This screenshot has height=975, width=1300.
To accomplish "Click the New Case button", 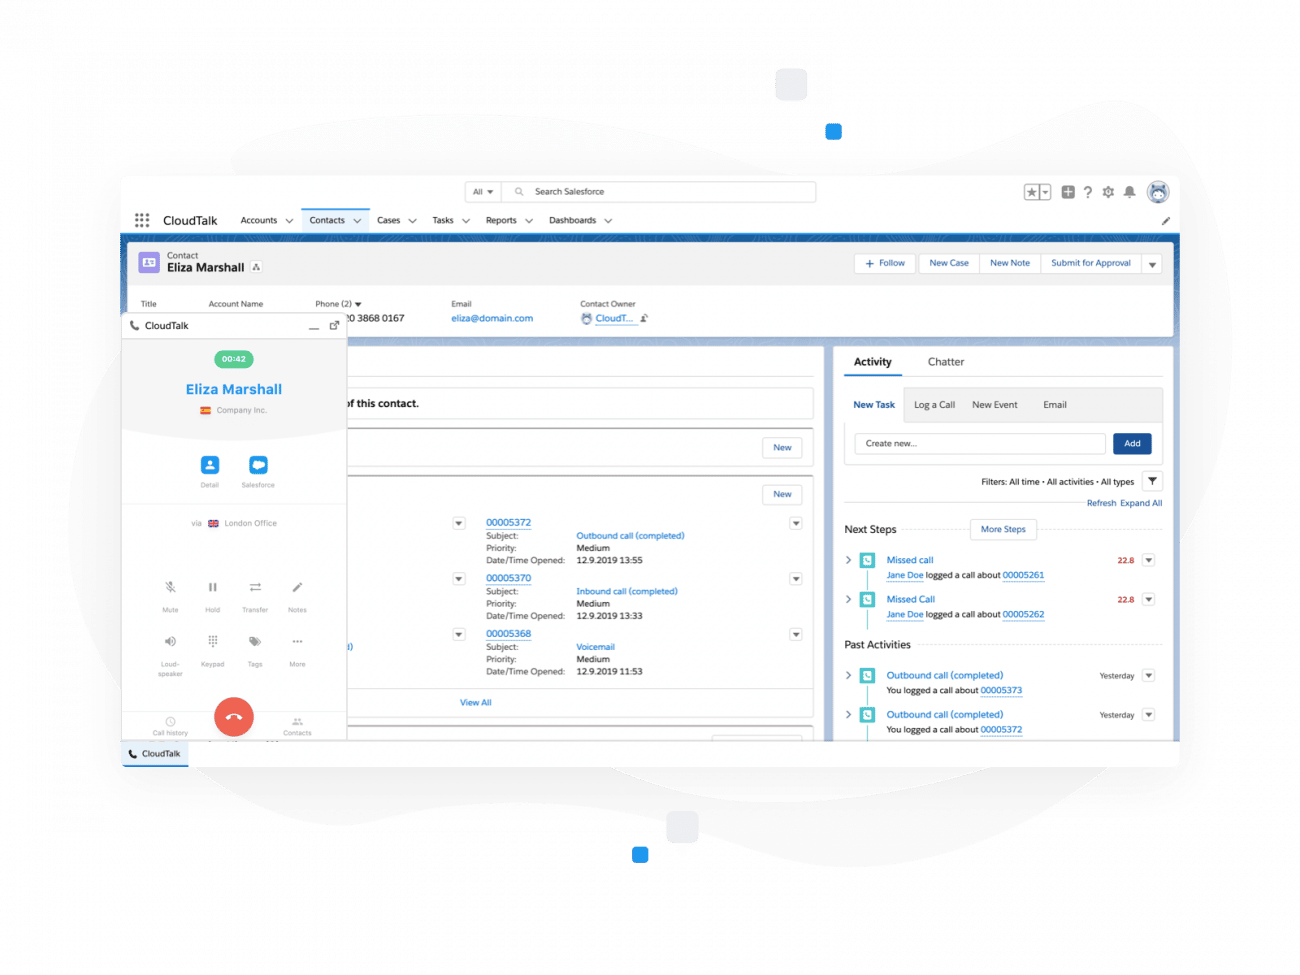I will [x=949, y=263].
